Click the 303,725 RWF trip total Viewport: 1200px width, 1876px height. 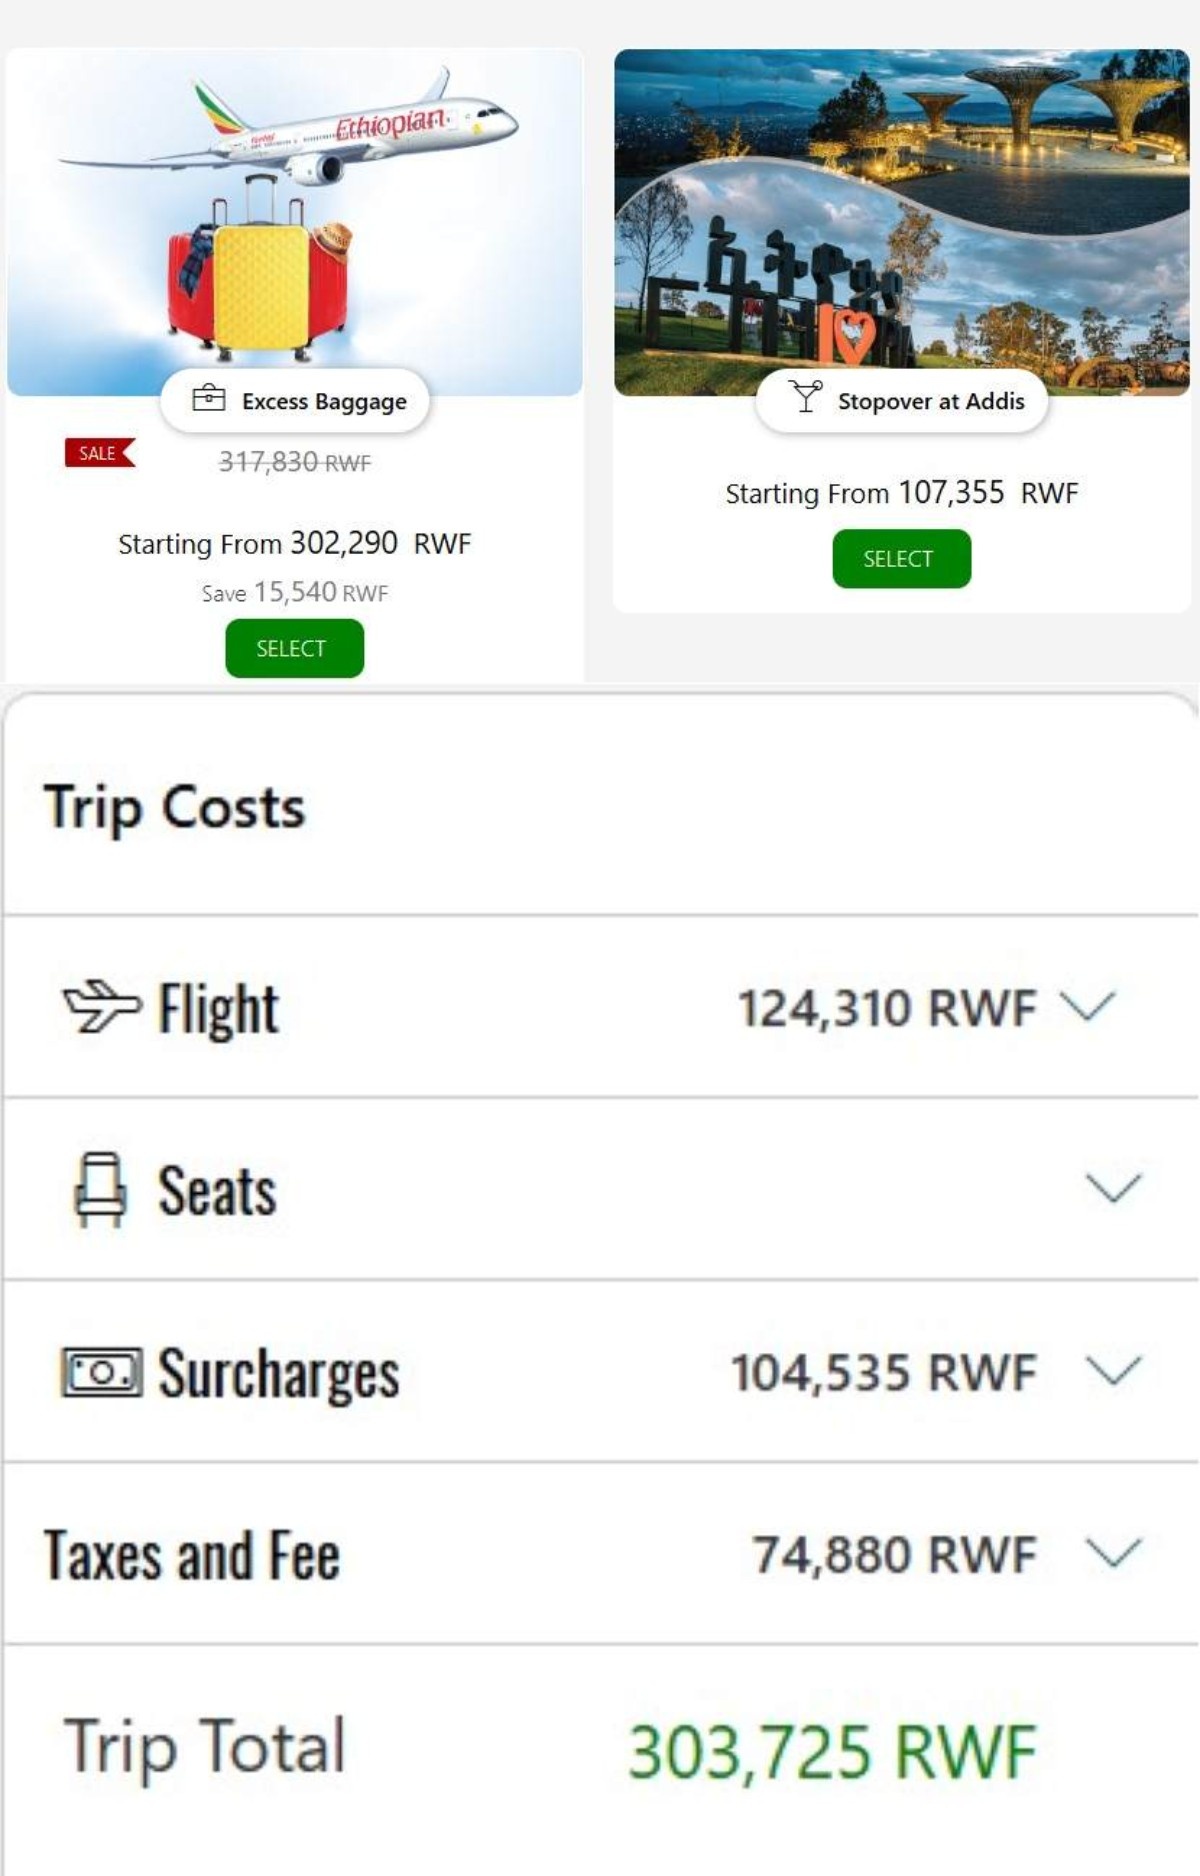(832, 1752)
